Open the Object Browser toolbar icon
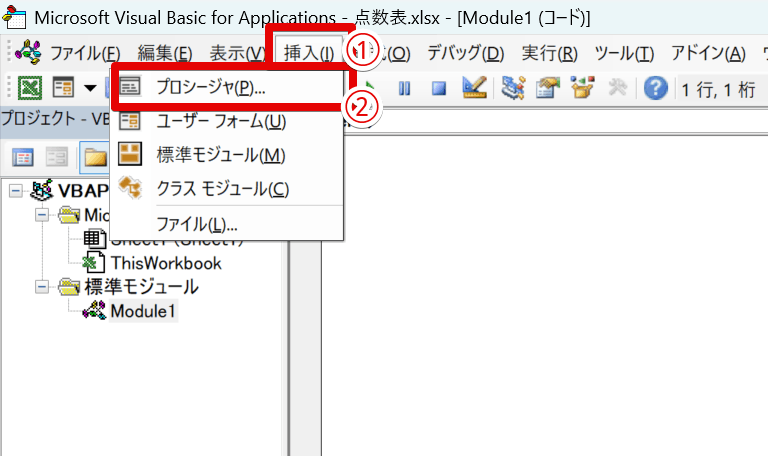 tap(582, 88)
